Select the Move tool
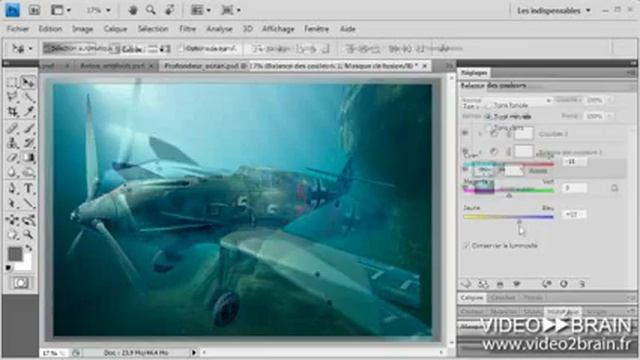This screenshot has width=640, height=360. 28,82
